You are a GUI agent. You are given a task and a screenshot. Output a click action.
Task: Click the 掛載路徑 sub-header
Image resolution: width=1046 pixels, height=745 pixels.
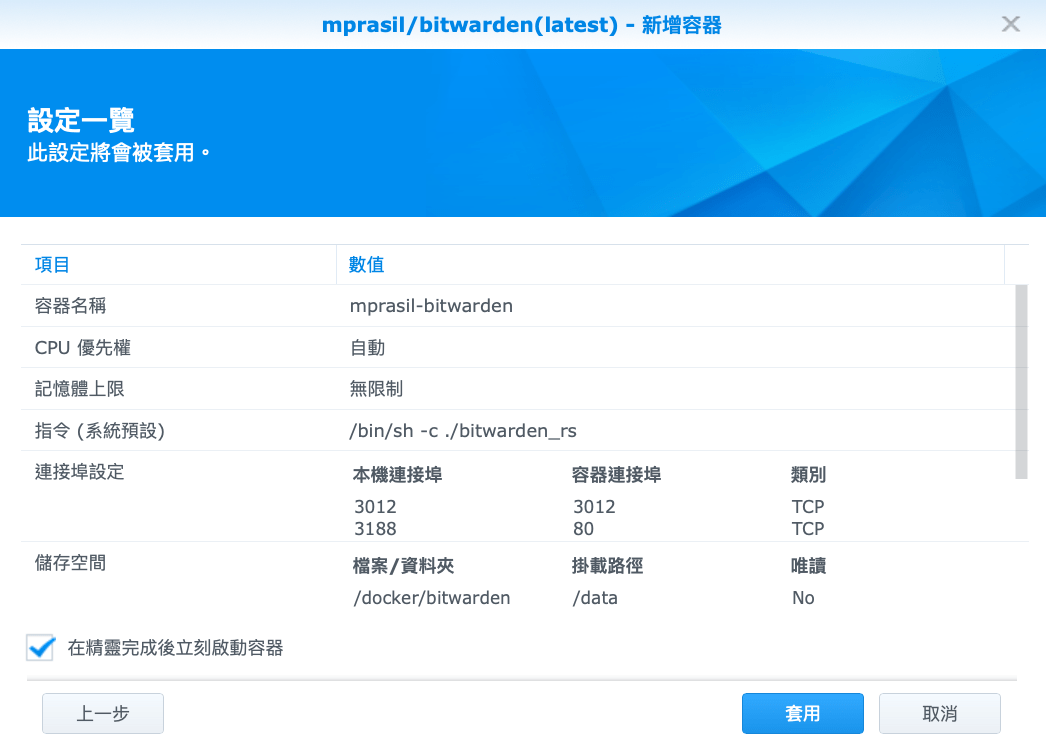click(x=608, y=566)
